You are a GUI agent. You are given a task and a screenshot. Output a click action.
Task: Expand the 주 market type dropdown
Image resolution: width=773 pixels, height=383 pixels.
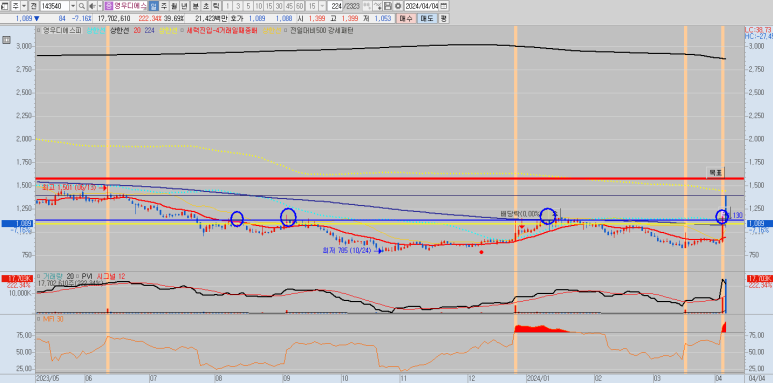(x=24, y=6)
